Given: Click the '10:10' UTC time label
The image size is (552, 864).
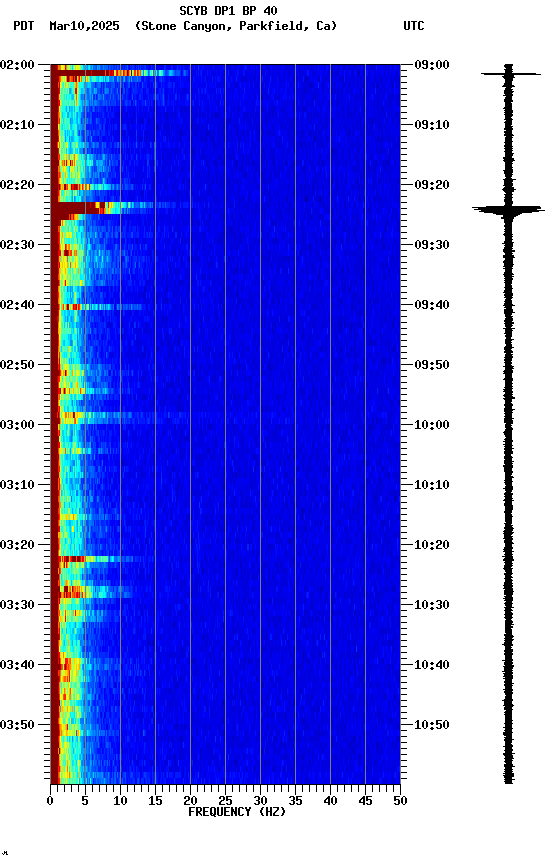Looking at the screenshot, I should [x=432, y=485].
